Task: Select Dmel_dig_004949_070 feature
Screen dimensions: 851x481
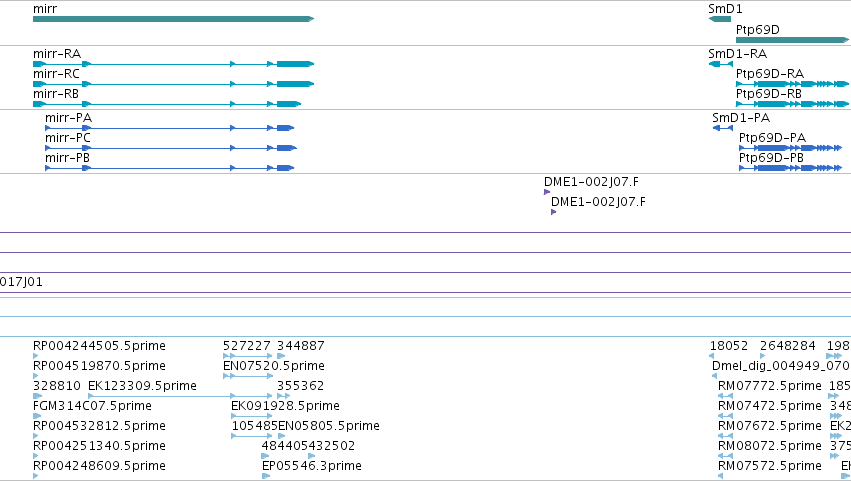Action: point(780,366)
